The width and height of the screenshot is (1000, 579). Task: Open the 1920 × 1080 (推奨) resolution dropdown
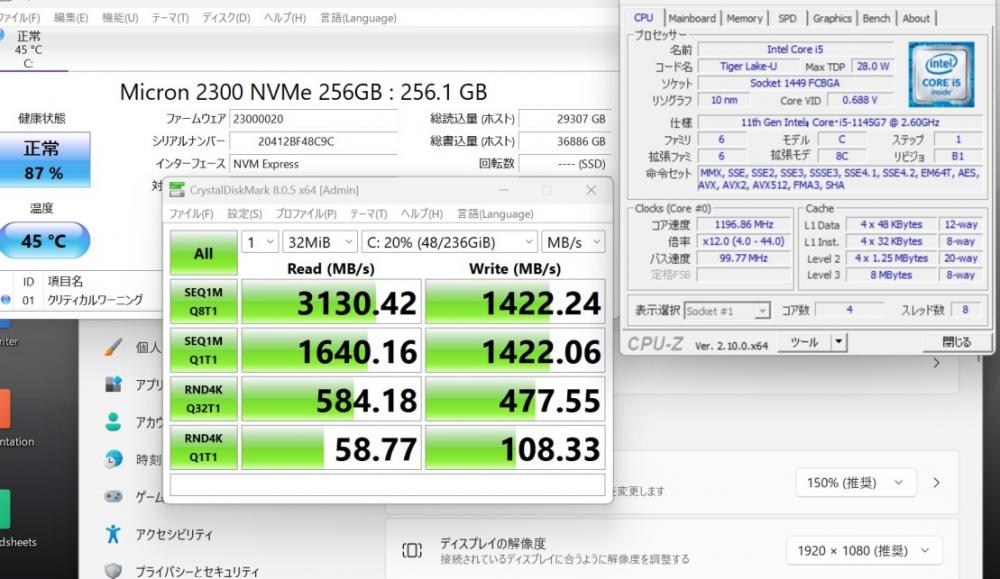tap(862, 550)
